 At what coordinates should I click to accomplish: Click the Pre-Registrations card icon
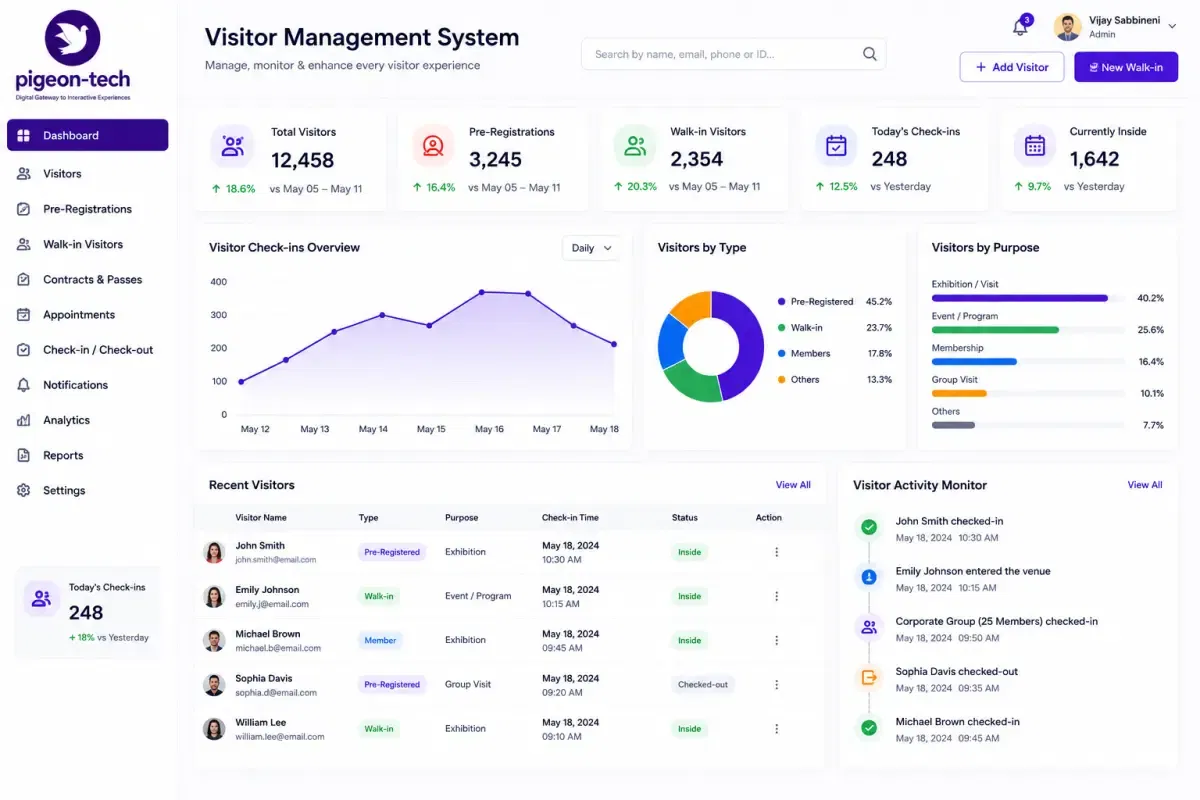tap(433, 146)
